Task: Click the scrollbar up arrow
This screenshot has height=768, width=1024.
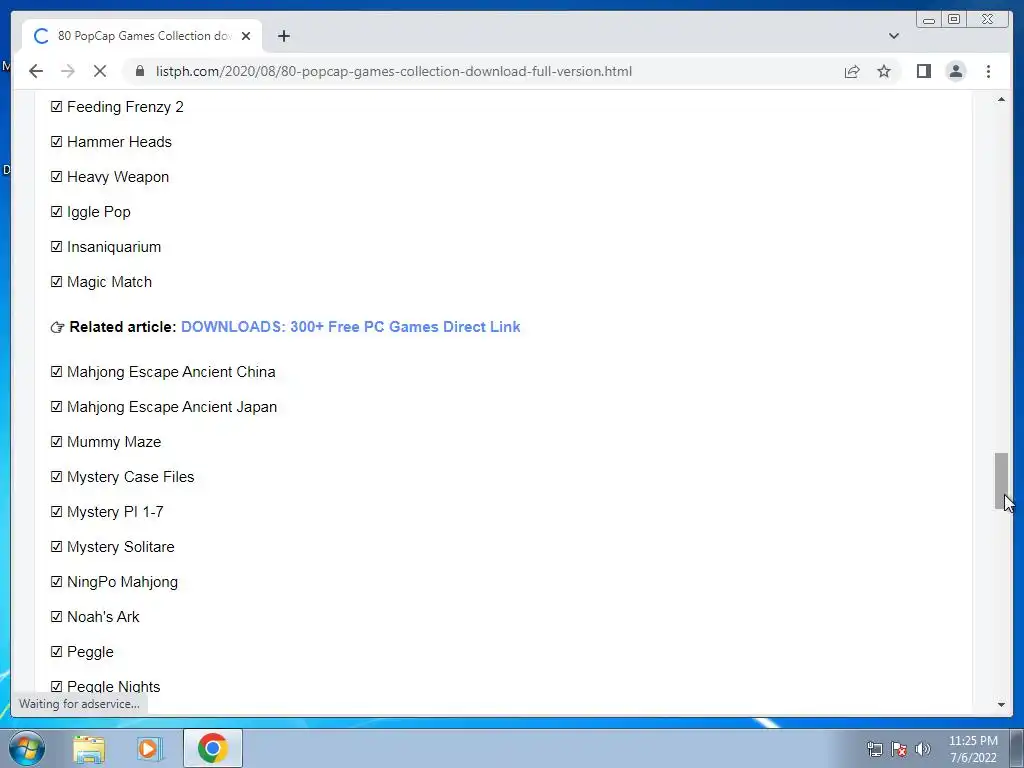Action: pyautogui.click(x=1001, y=99)
